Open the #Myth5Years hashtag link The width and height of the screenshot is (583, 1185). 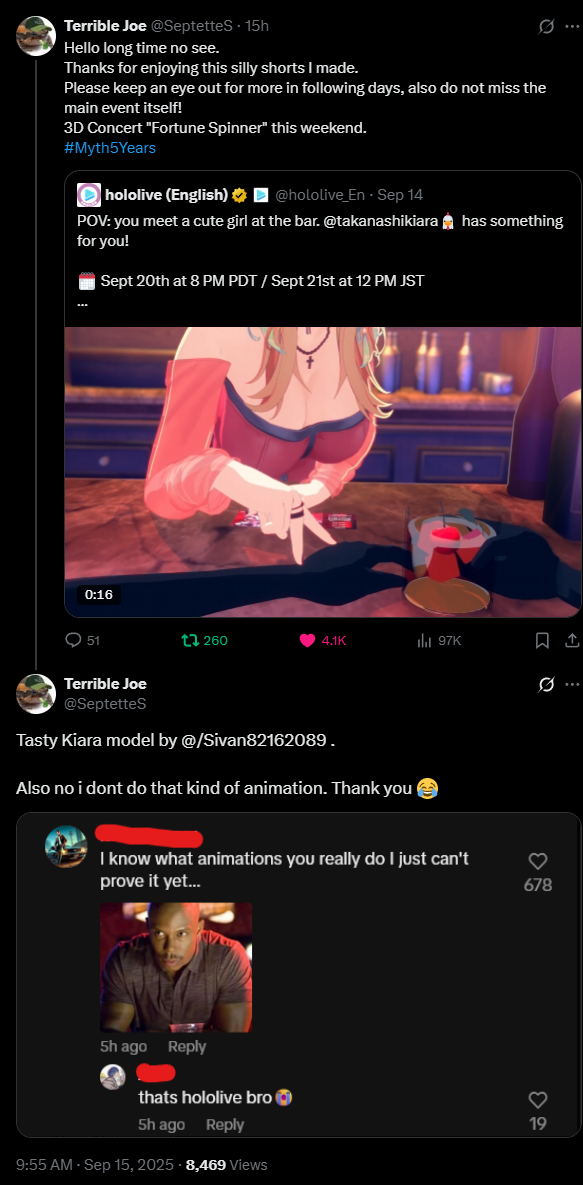point(110,148)
